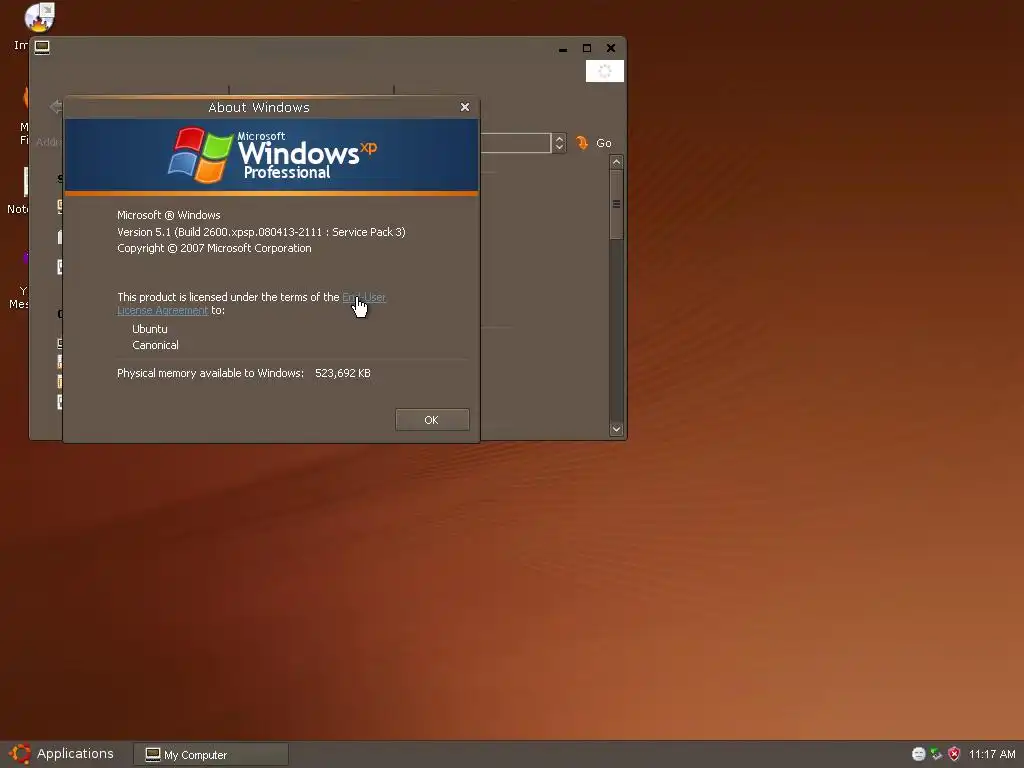Click the scroll down arrow in My Computer

[x=616, y=429]
